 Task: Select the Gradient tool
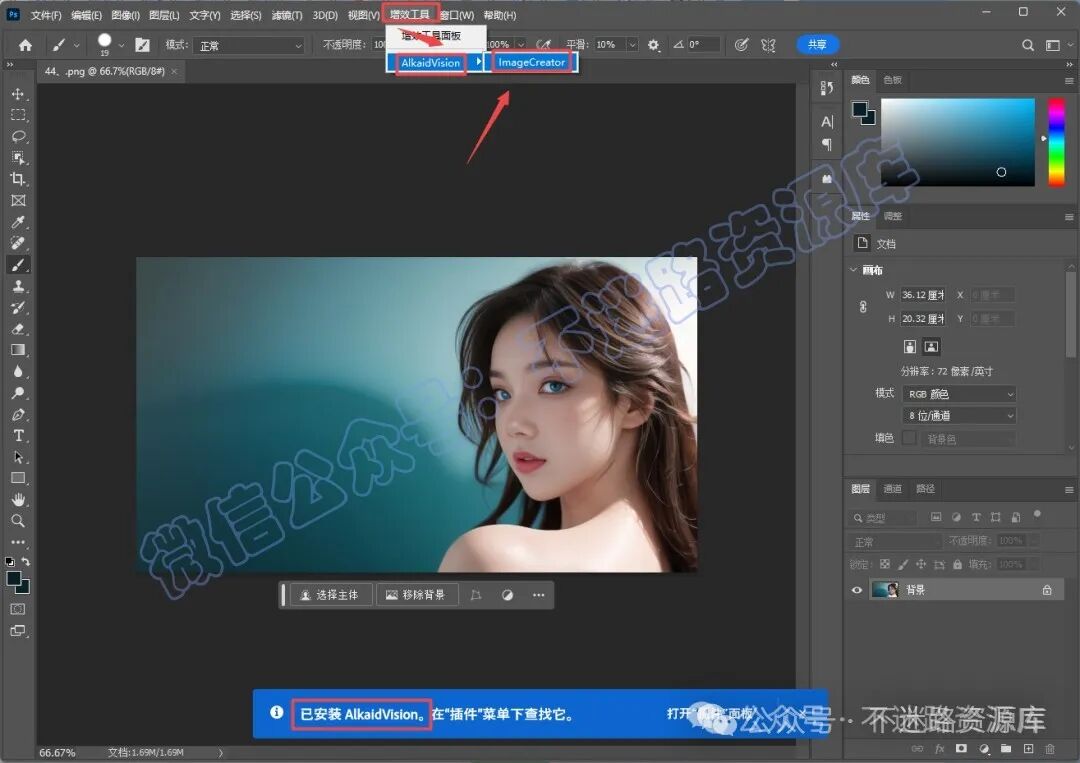(x=18, y=350)
